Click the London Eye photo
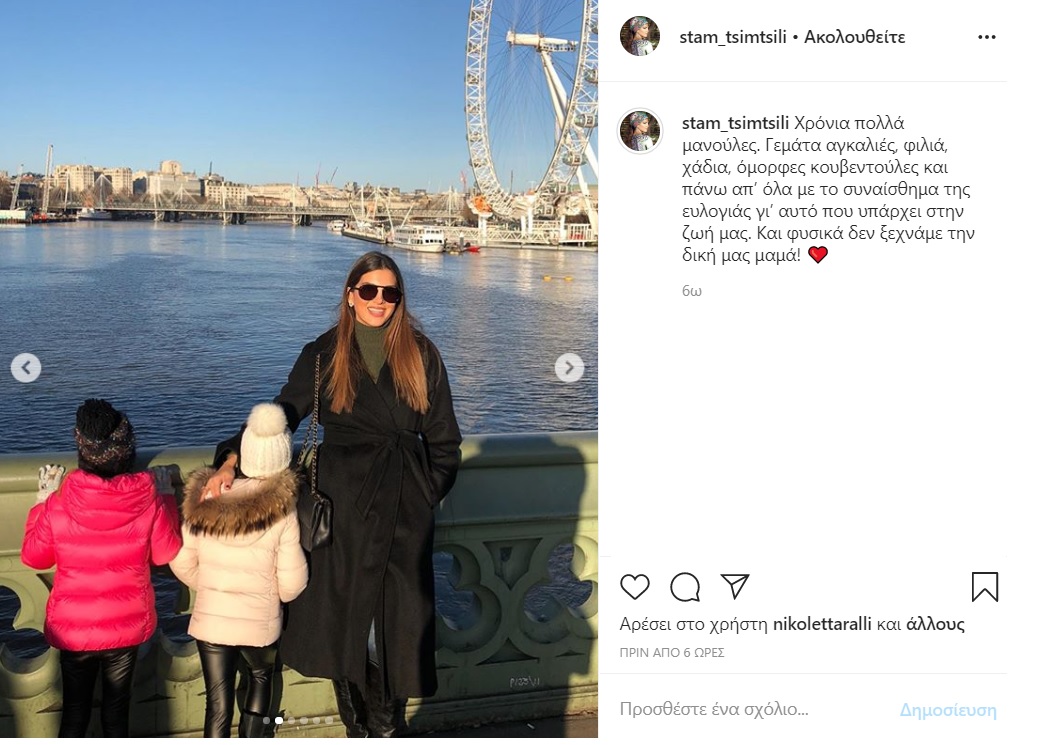Screen dimensions: 1046x745 299,369
